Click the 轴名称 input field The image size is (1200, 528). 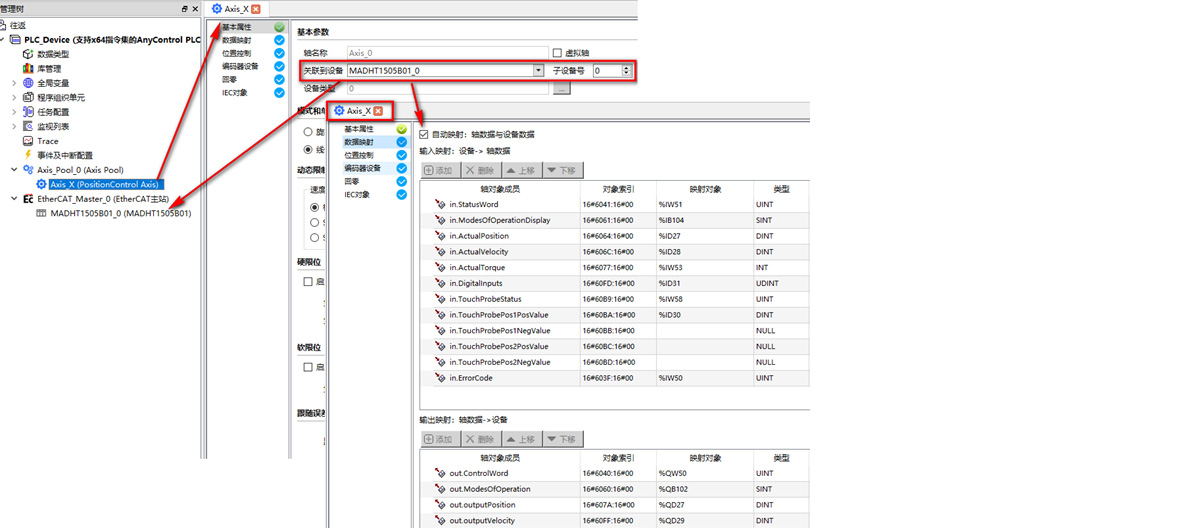pos(447,53)
